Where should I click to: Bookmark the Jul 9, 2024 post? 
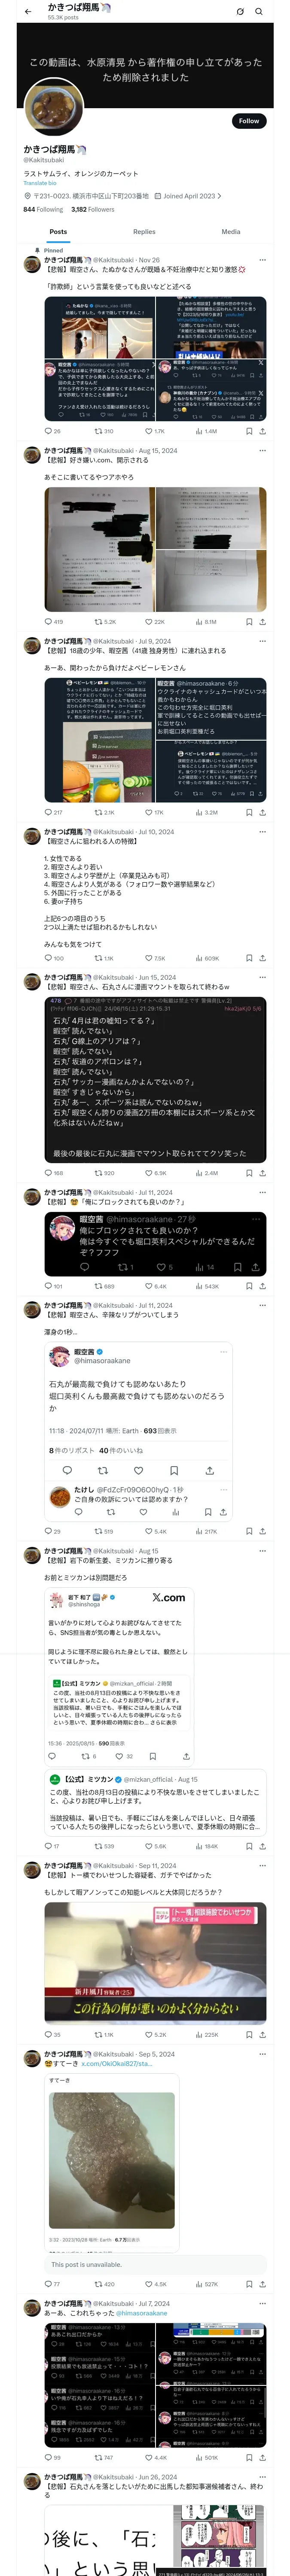click(247, 812)
